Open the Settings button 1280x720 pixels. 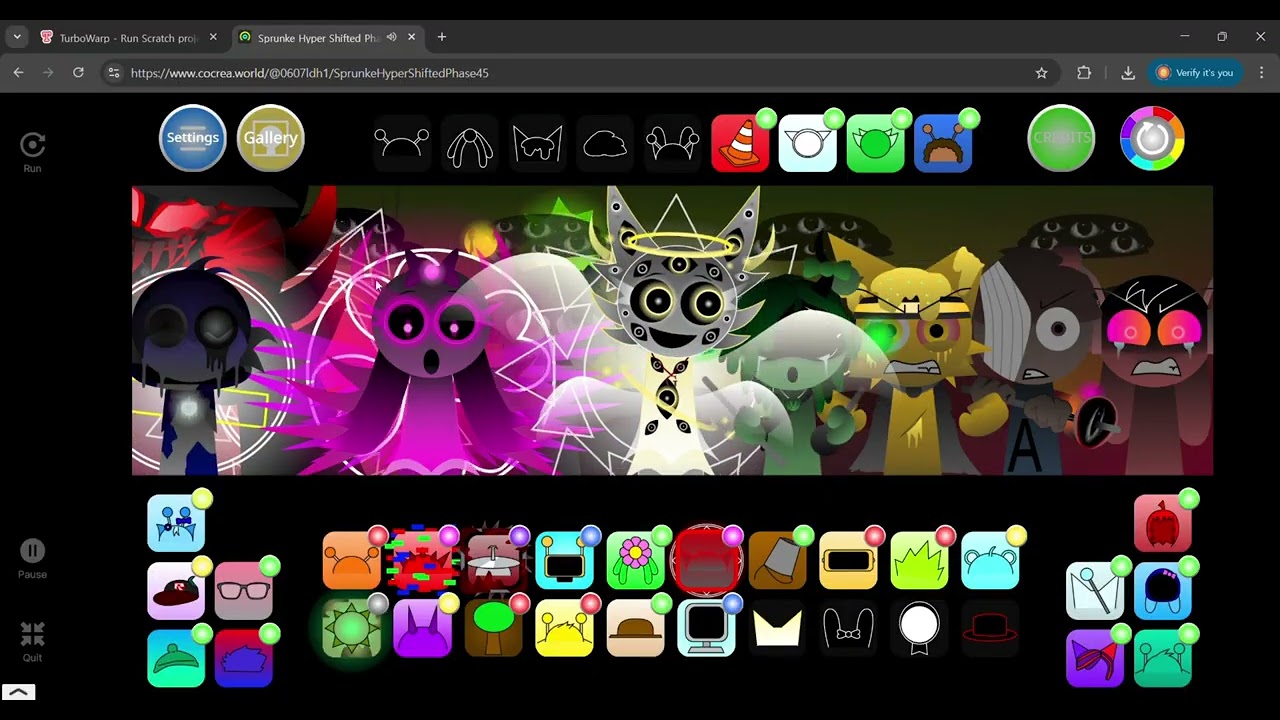[193, 138]
